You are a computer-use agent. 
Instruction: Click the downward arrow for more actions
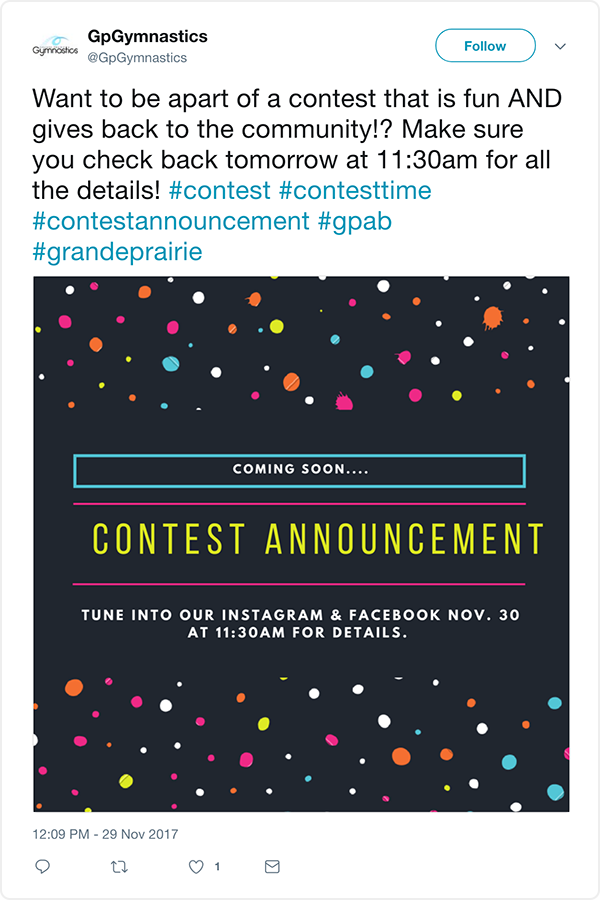click(559, 45)
